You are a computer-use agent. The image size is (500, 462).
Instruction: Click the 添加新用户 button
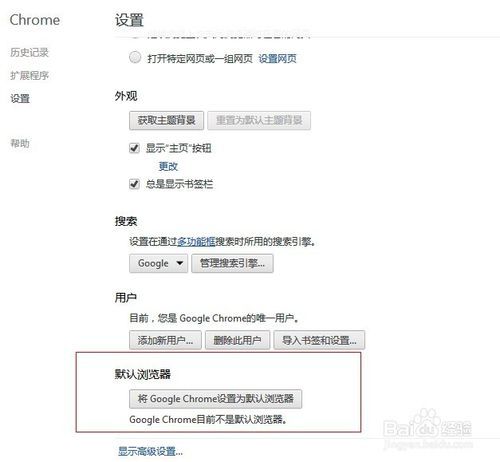tap(165, 340)
